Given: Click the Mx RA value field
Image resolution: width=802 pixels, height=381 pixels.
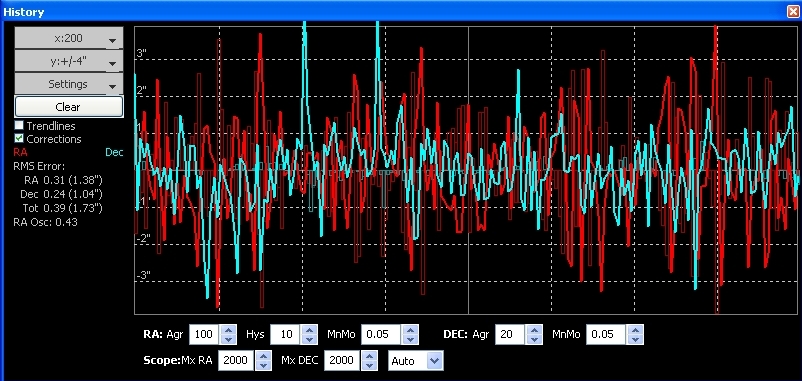Looking at the screenshot, I should (236, 361).
